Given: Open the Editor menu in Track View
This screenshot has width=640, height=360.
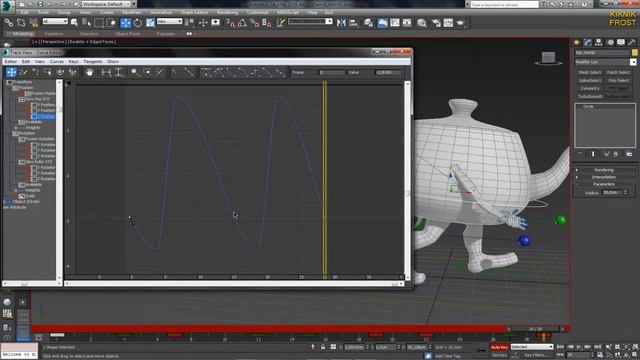Looking at the screenshot, I should click(x=10, y=62).
